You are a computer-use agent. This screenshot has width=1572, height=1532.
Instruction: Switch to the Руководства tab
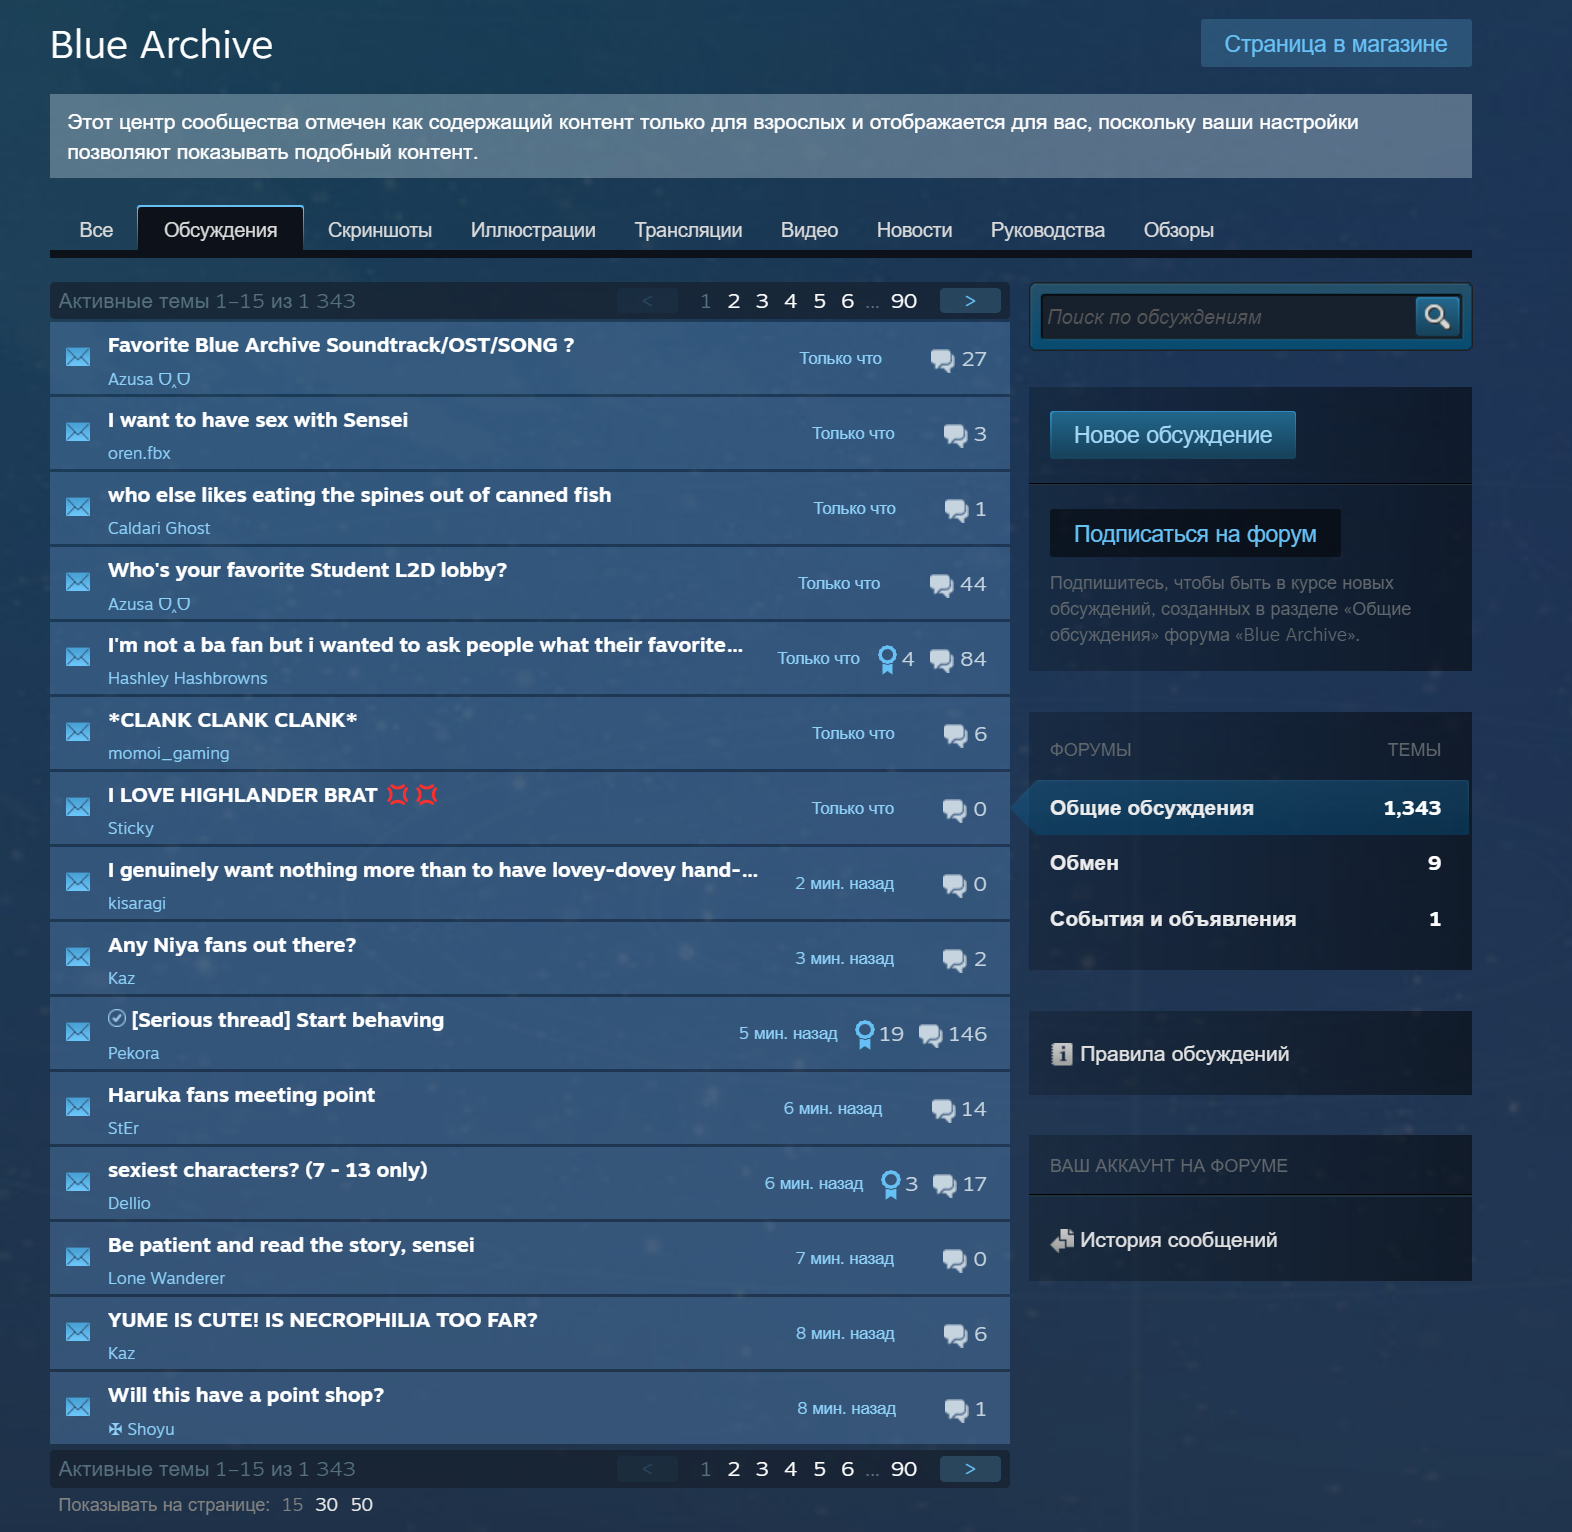(1047, 230)
